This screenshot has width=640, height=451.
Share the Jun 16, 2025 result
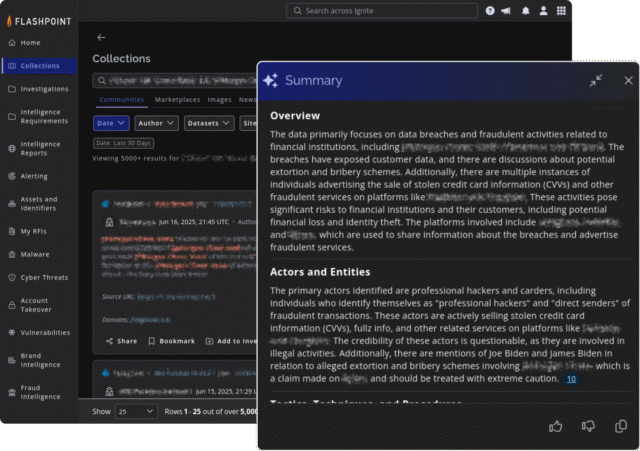point(122,341)
